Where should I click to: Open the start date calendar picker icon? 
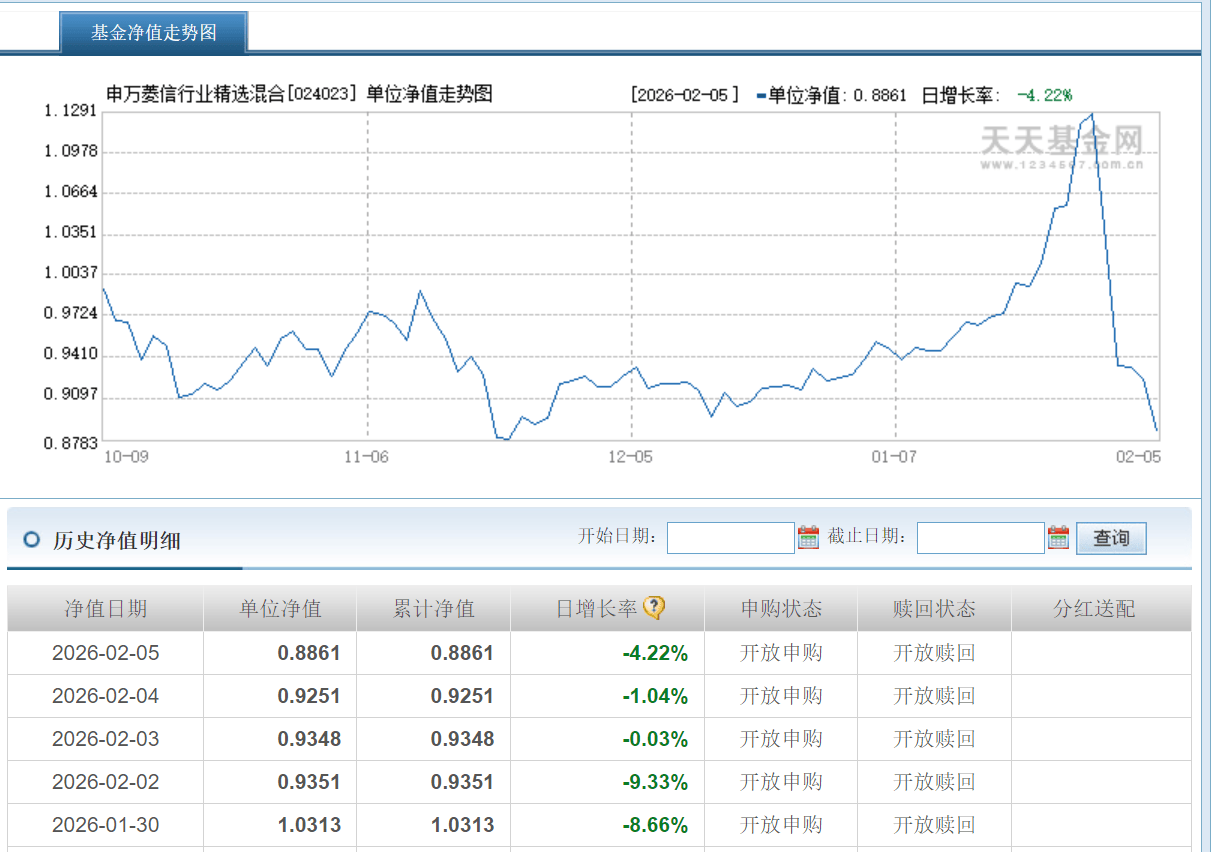point(808,538)
